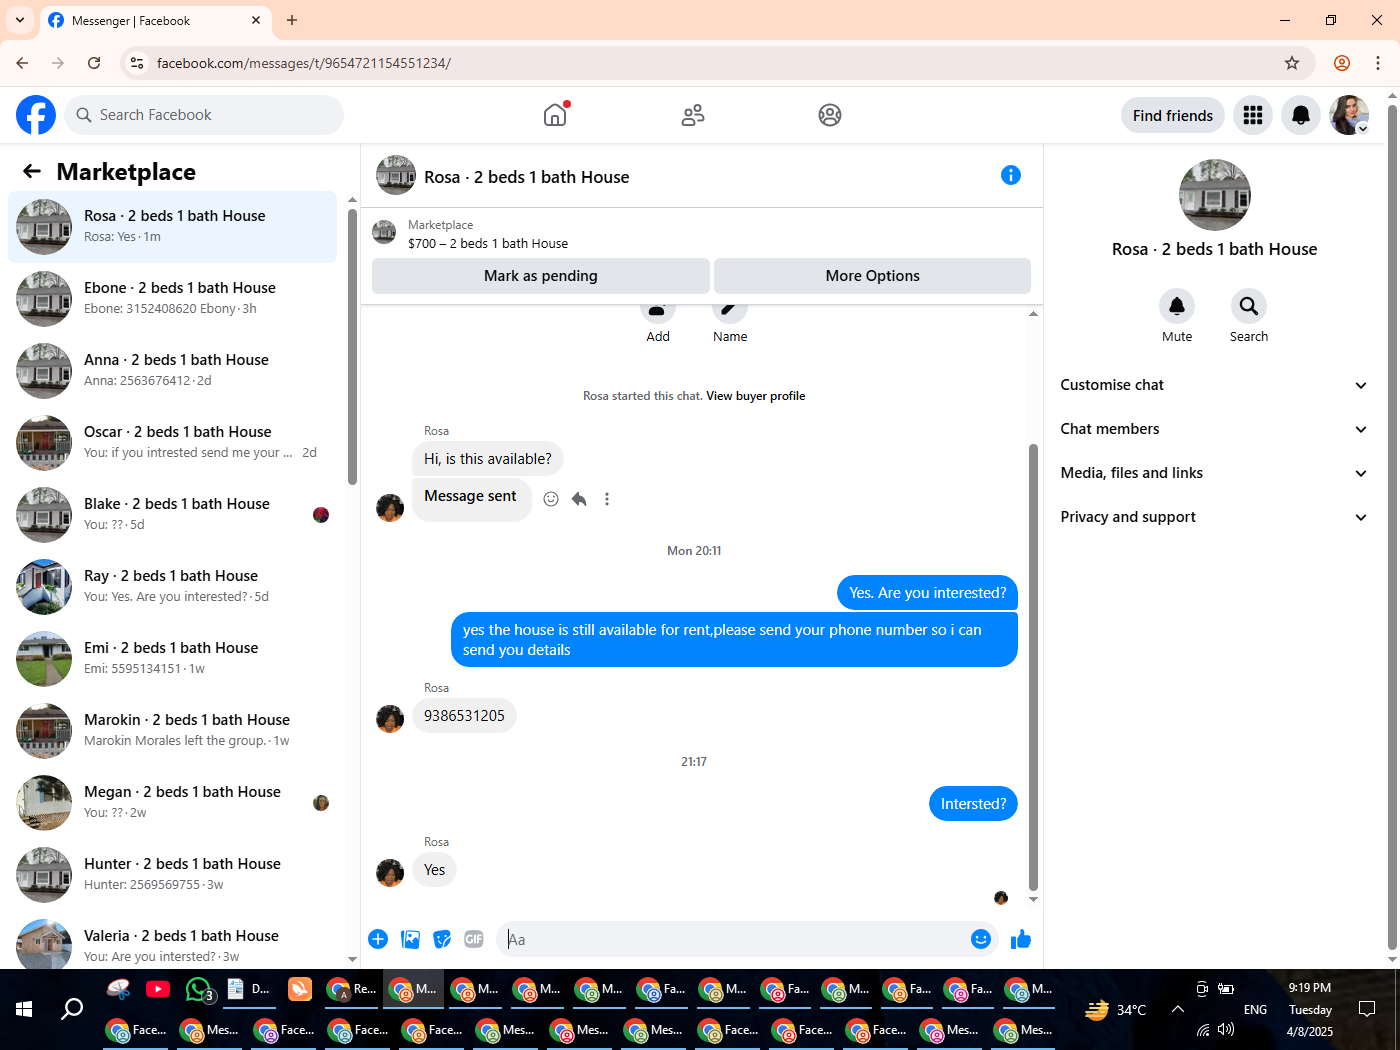This screenshot has height=1050, width=1400.
Task: Click the Add people icon in chat
Action: coord(658,310)
